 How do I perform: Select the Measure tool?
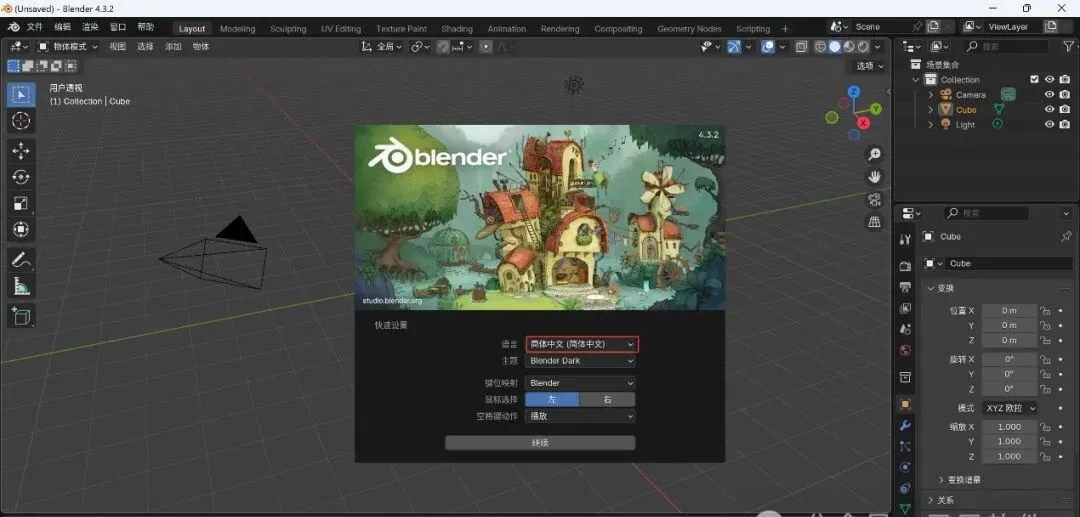point(21,286)
